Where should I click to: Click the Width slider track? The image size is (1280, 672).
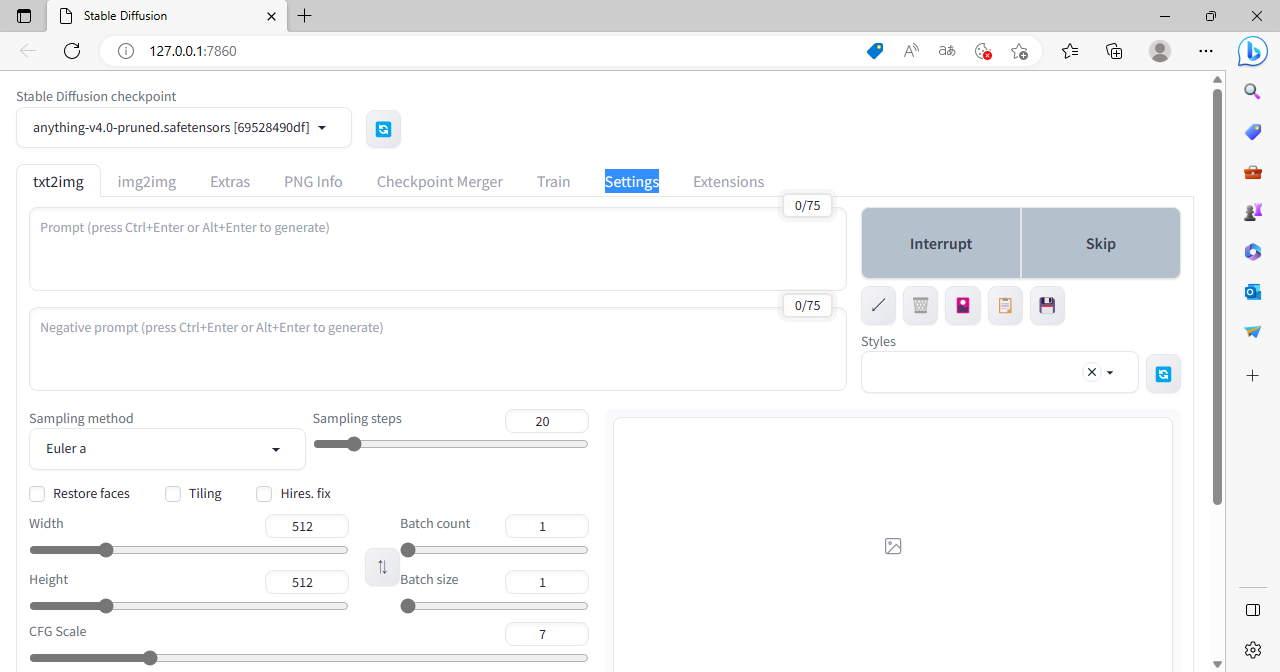point(189,550)
